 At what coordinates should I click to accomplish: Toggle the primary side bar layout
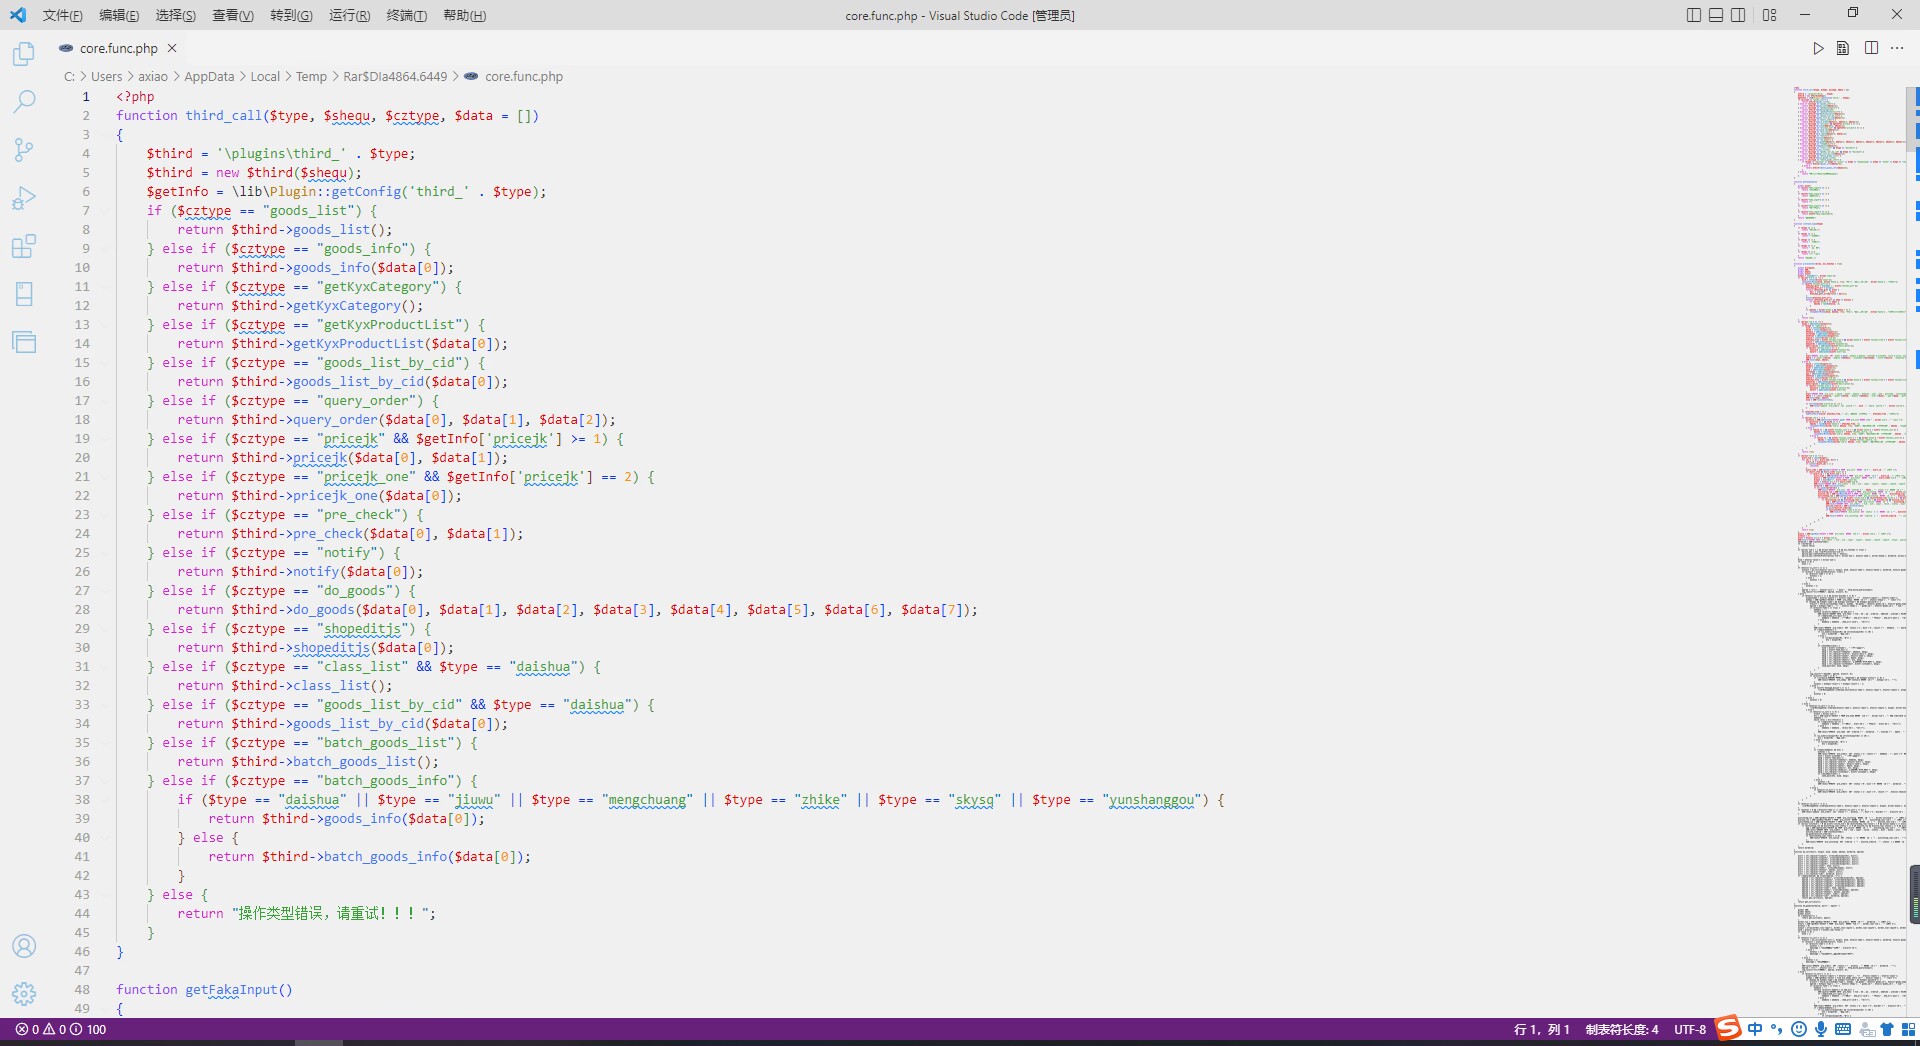1693,15
